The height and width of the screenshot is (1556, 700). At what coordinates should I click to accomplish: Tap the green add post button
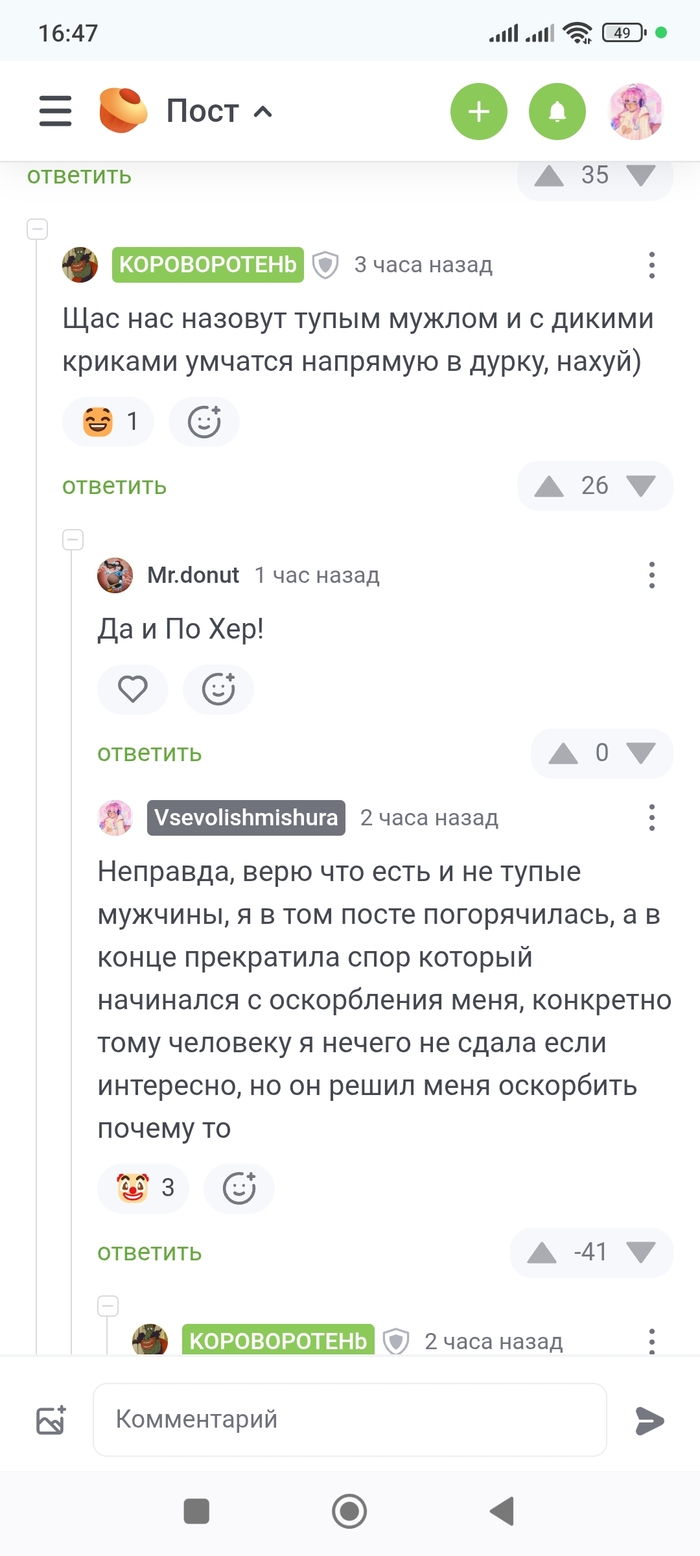479,111
